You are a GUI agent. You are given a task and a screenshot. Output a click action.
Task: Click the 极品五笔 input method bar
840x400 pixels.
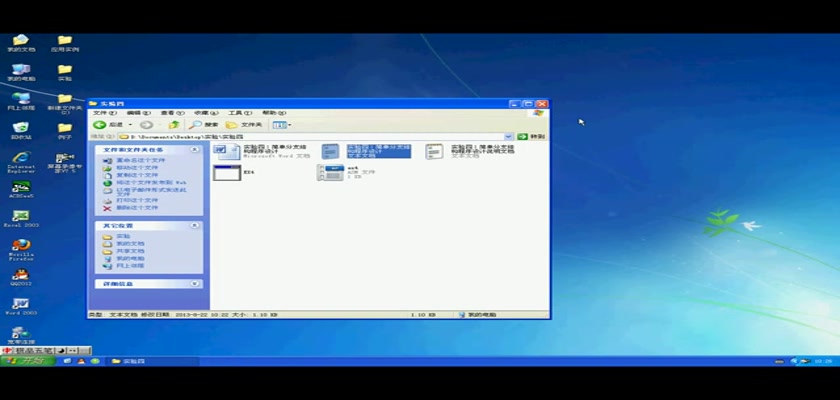click(x=46, y=351)
